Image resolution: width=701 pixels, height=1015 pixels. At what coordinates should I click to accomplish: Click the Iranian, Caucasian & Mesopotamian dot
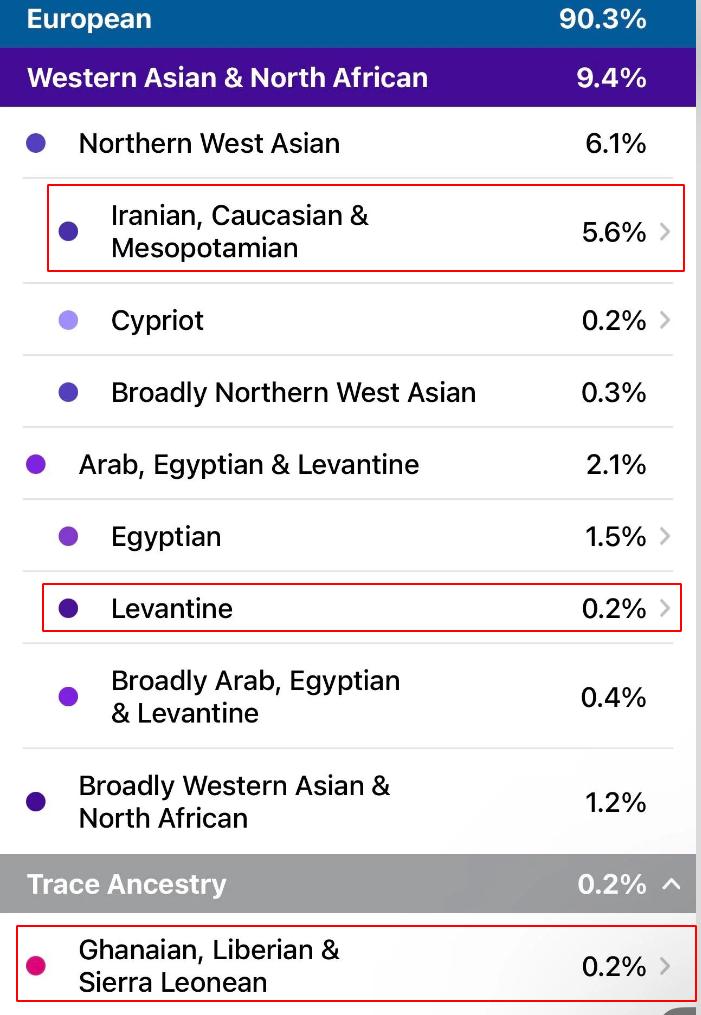click(x=68, y=232)
